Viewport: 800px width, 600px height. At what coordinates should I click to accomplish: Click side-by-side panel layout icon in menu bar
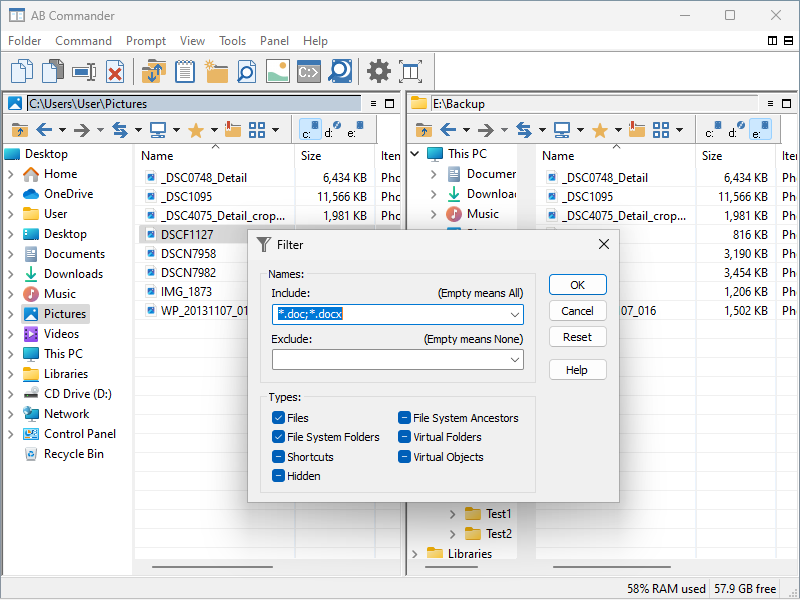772,41
